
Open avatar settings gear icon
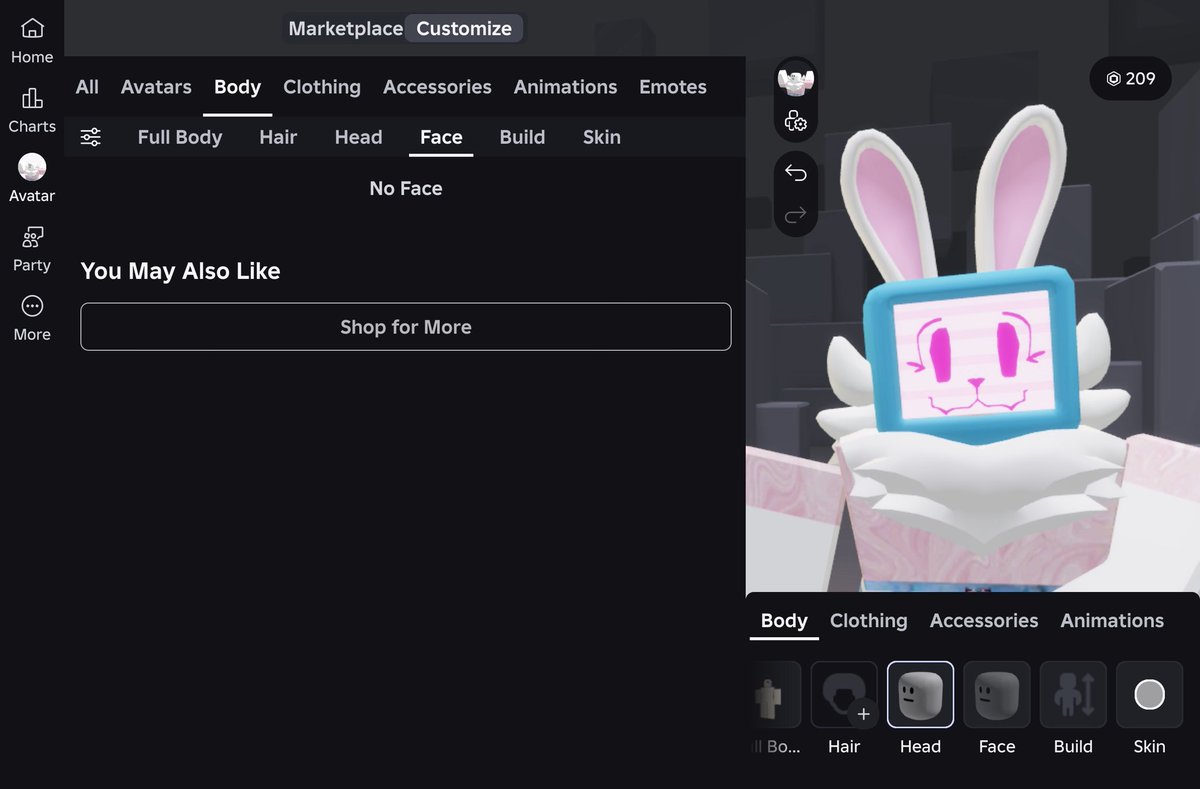click(796, 121)
